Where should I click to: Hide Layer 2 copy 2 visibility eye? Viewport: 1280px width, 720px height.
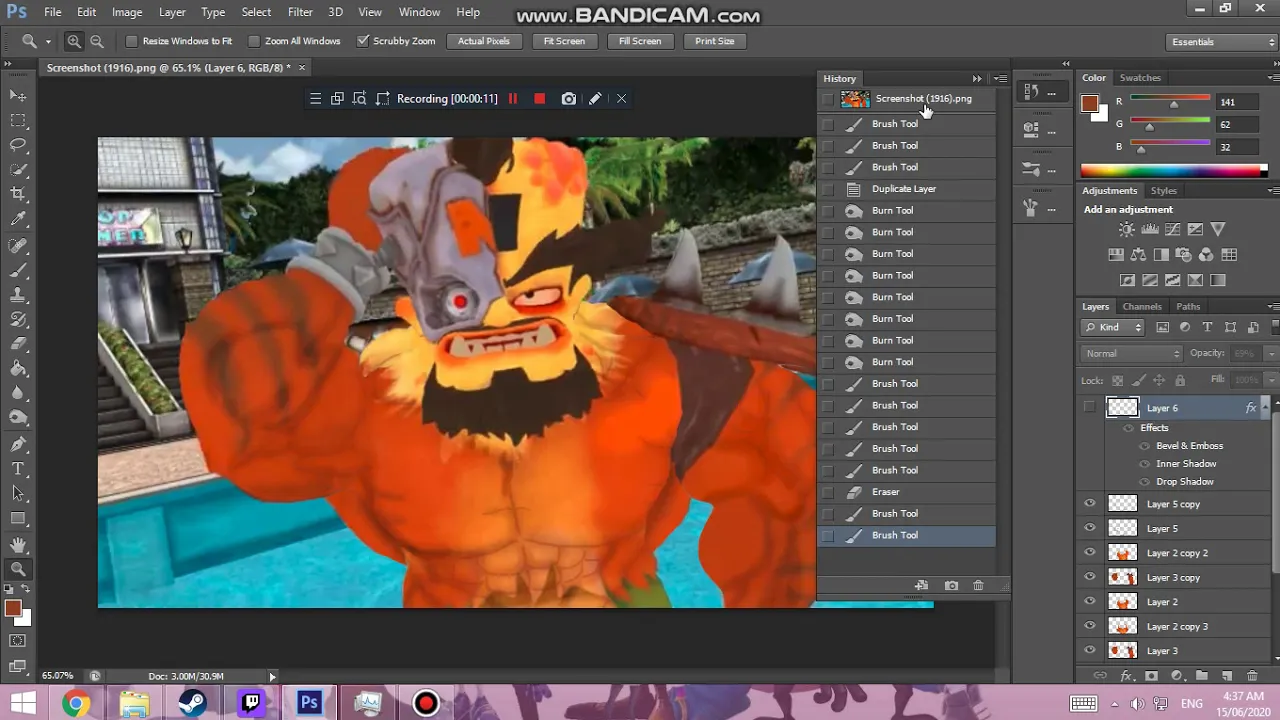click(x=1090, y=553)
